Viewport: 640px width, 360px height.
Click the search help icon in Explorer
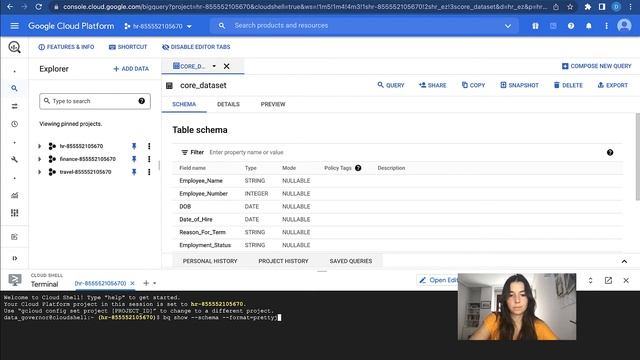pos(142,101)
